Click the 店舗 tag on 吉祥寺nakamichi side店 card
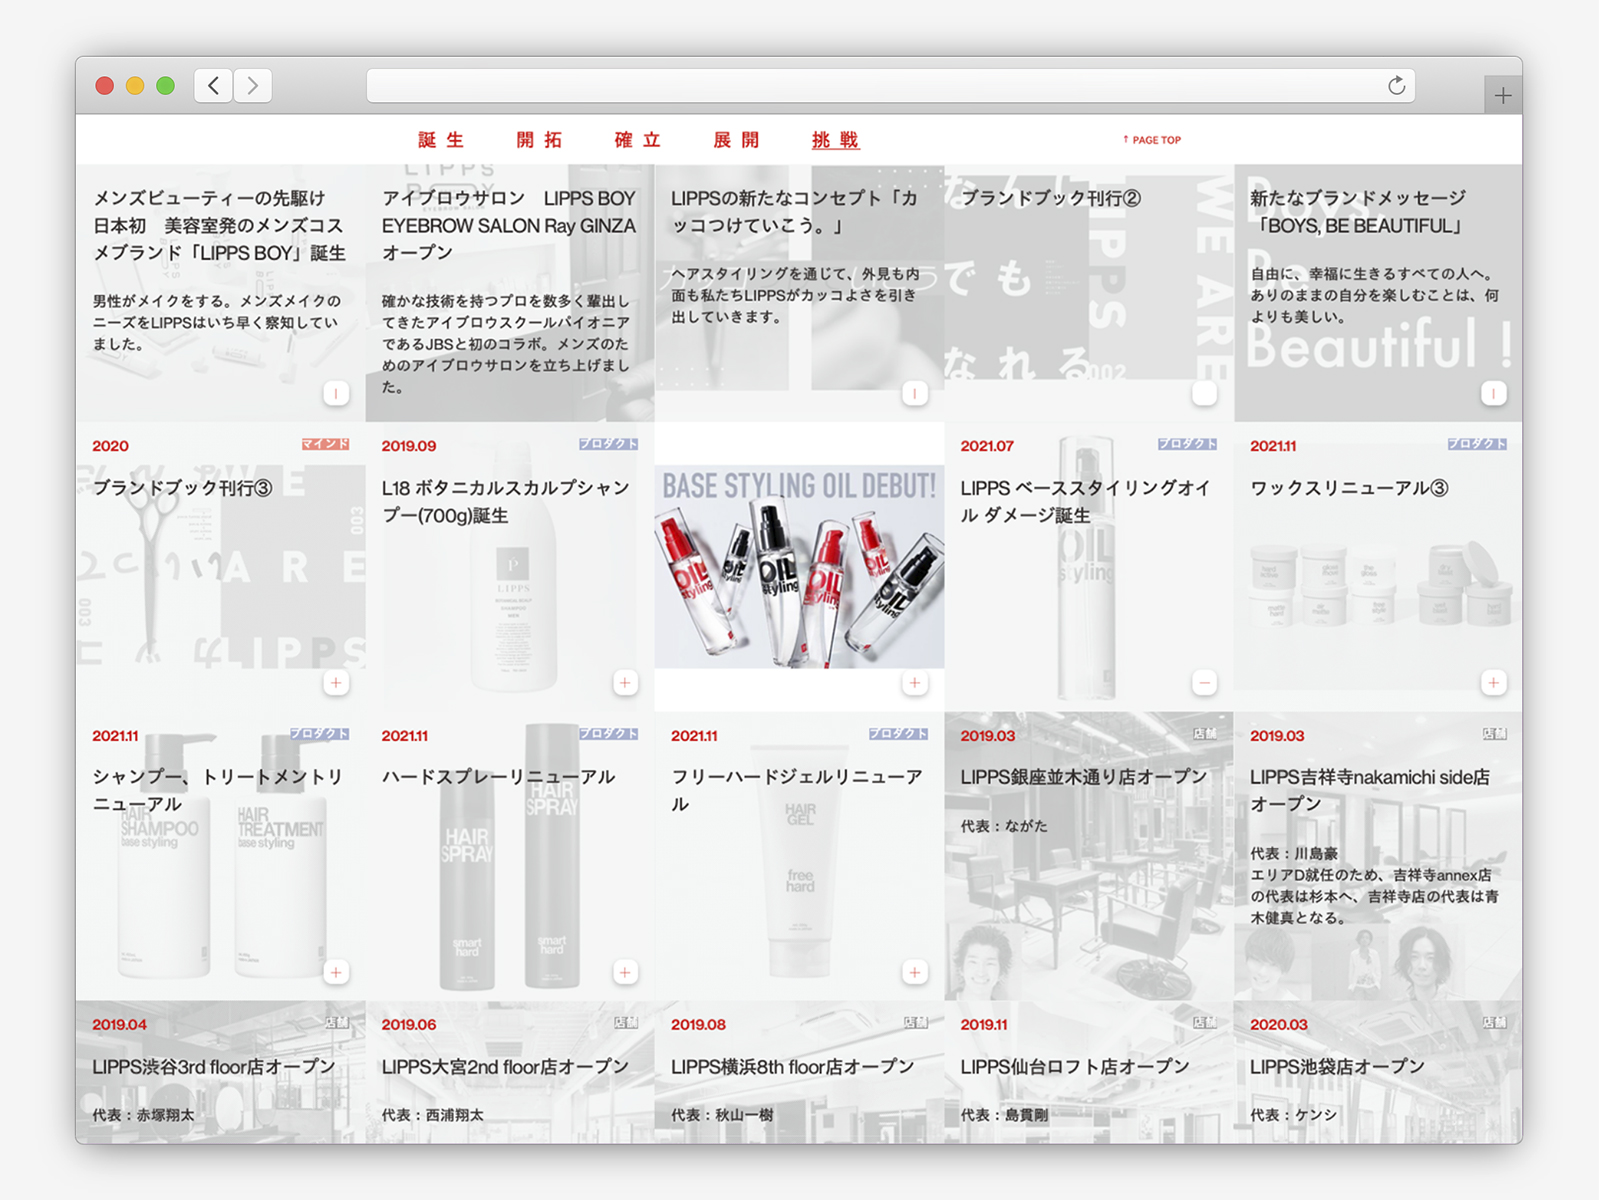This screenshot has width=1600, height=1200. pos(1494,734)
